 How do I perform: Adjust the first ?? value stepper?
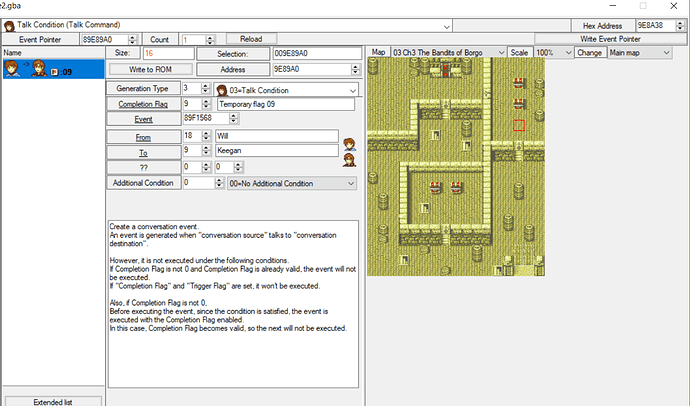206,167
